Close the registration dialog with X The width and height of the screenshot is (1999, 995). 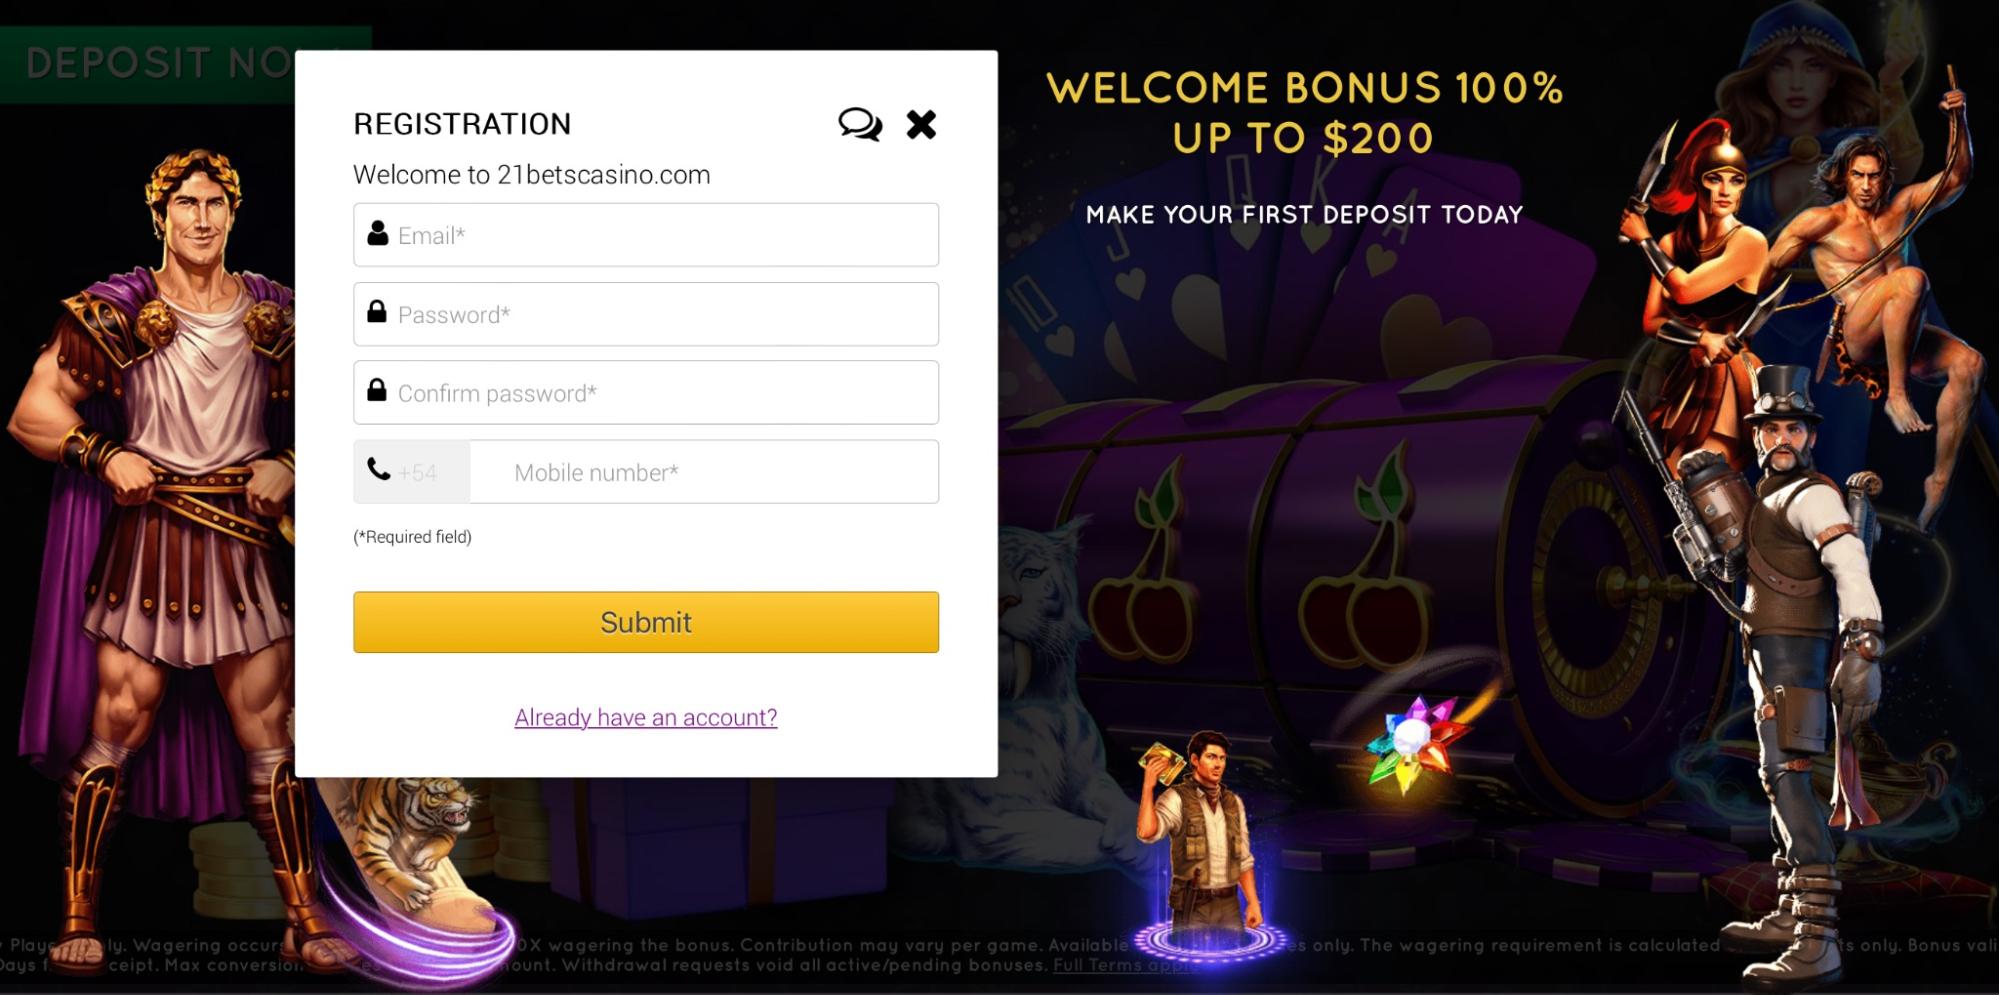point(921,124)
